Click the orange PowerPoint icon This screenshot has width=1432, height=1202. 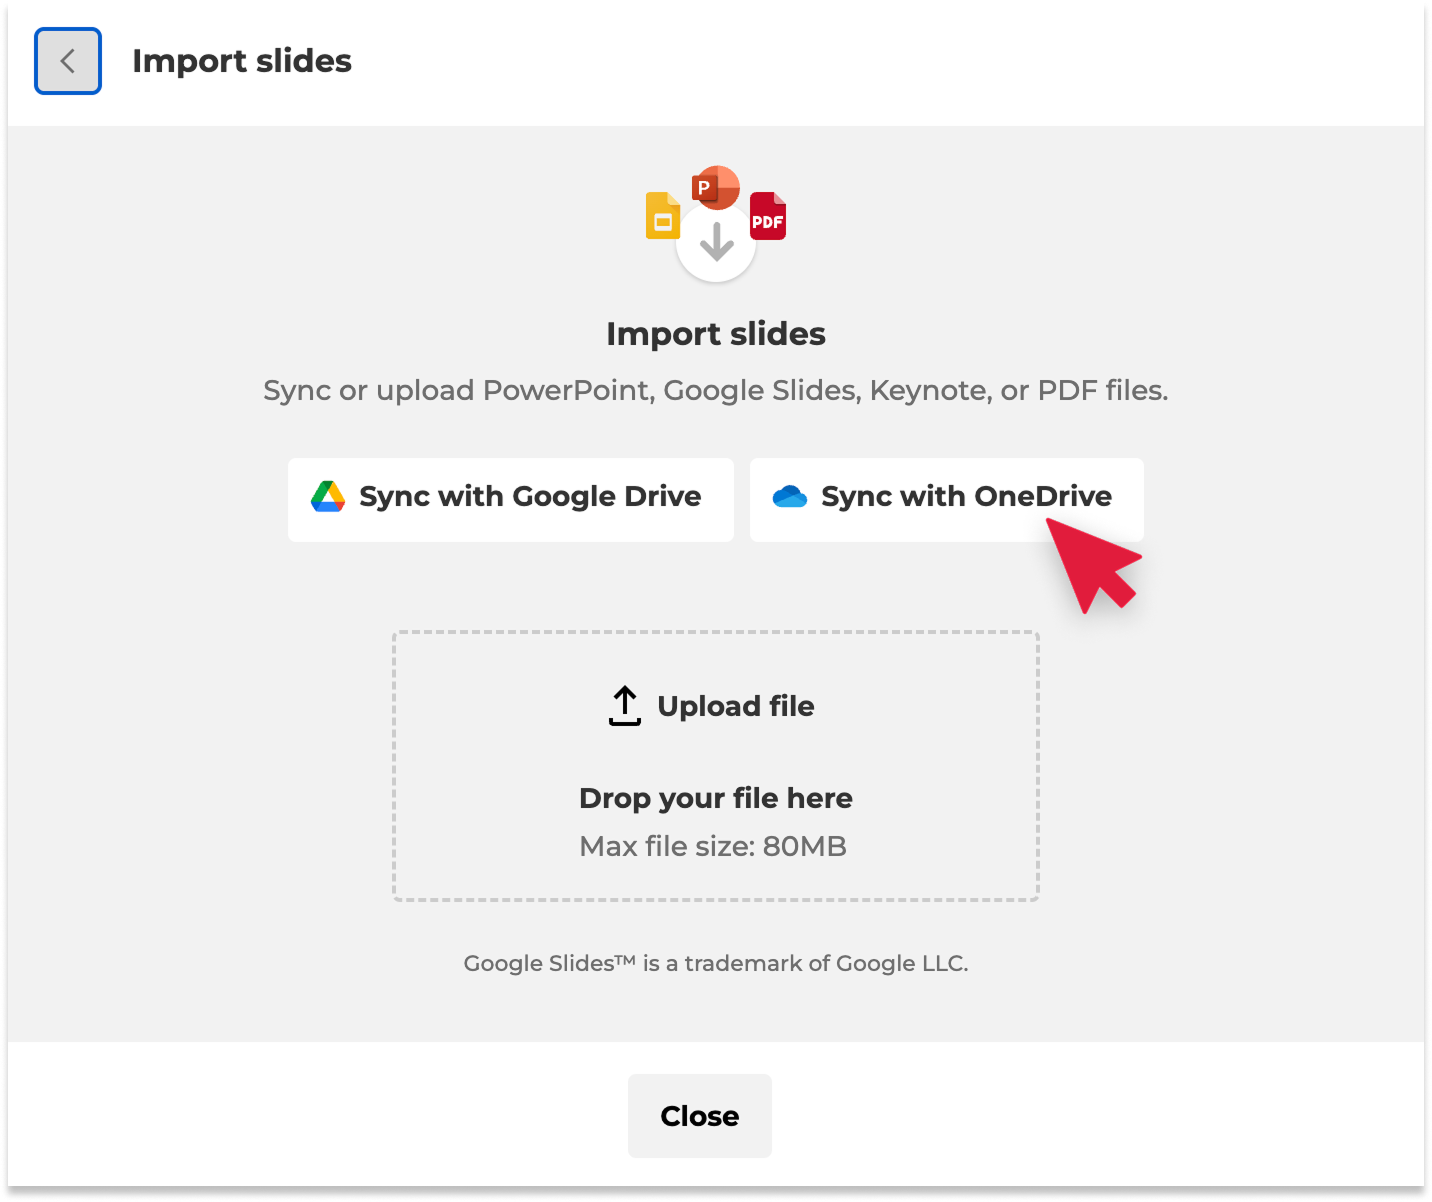[715, 187]
